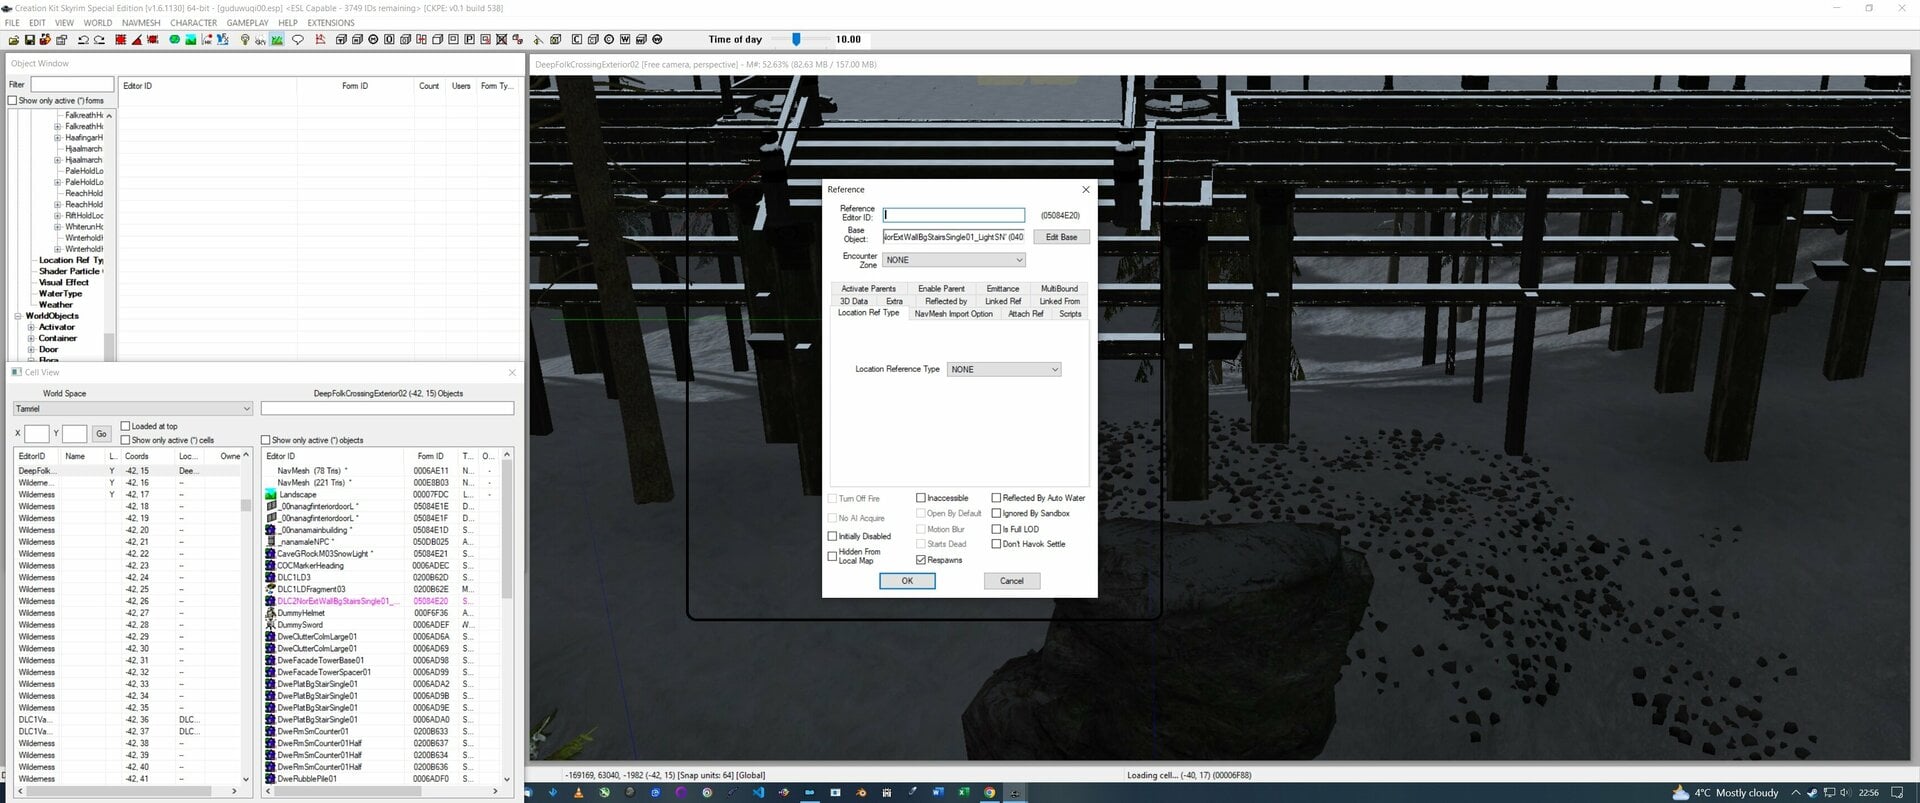The width and height of the screenshot is (1920, 803).
Task: Click the open folder toolbar icon
Action: (14, 40)
